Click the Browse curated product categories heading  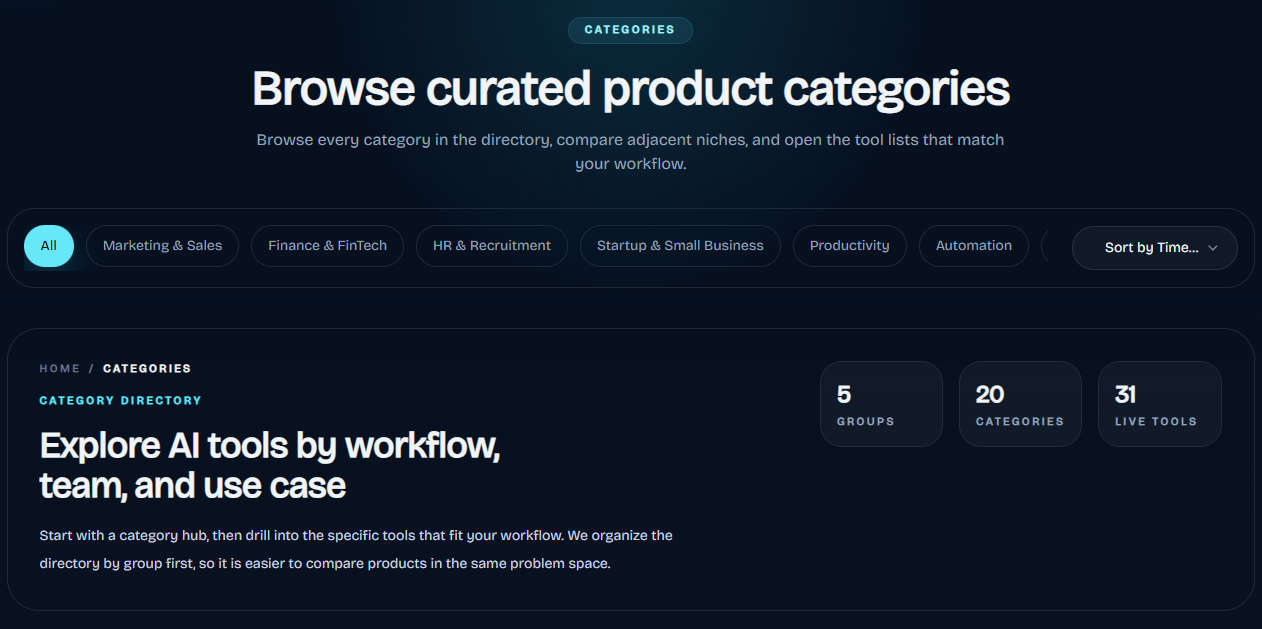click(630, 89)
